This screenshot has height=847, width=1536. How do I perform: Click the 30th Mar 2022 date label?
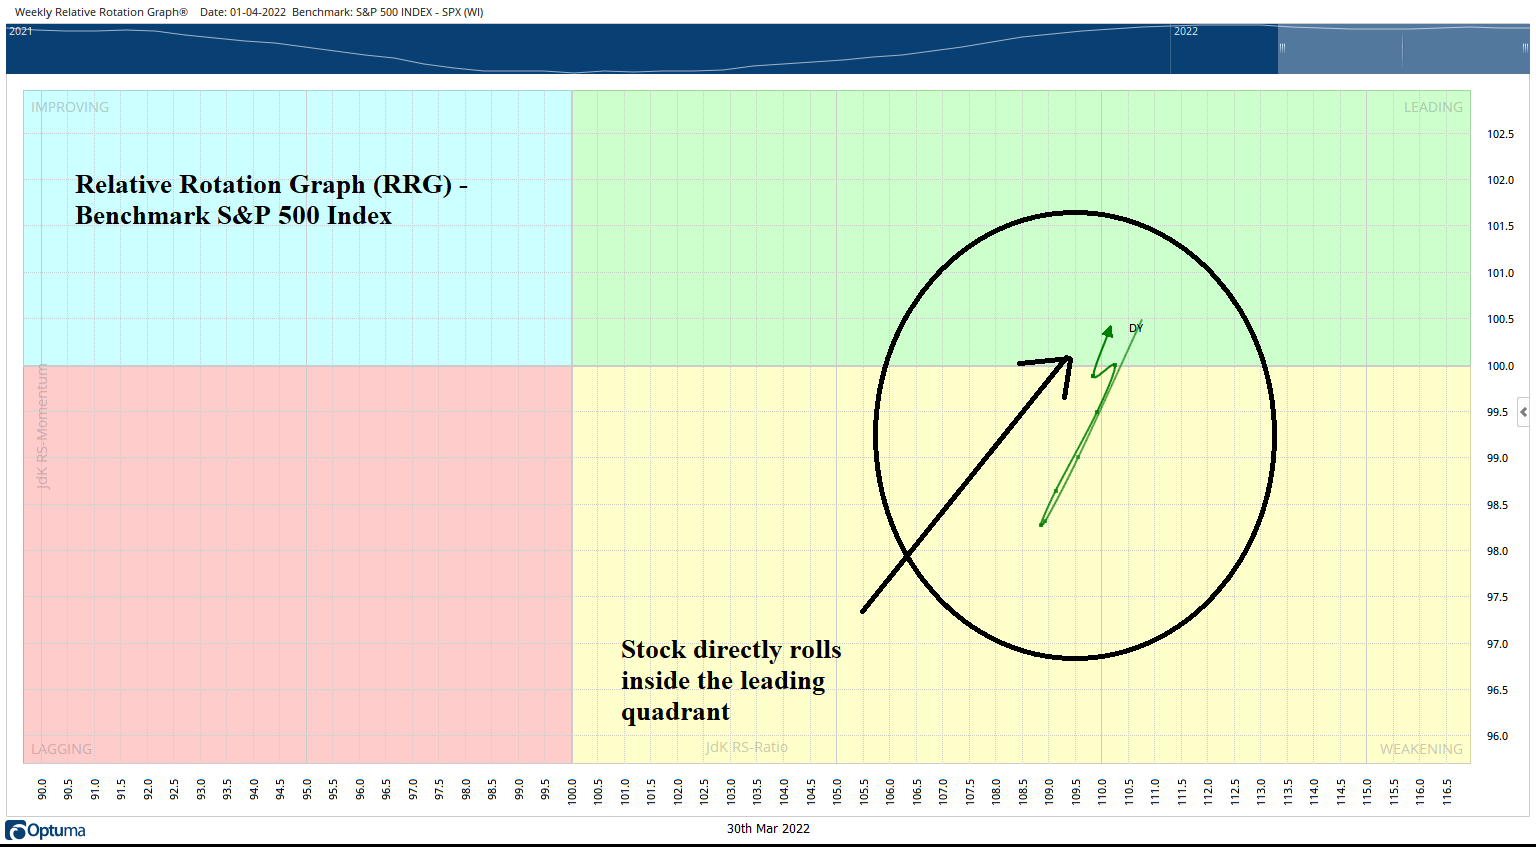click(x=769, y=828)
